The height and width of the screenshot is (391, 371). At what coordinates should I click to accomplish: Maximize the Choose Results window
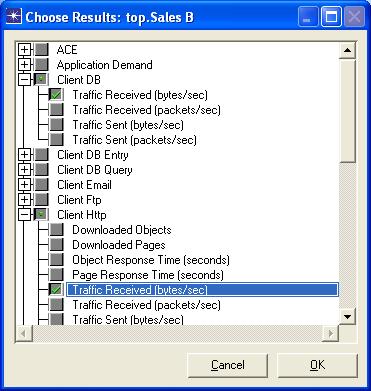(x=331, y=17)
